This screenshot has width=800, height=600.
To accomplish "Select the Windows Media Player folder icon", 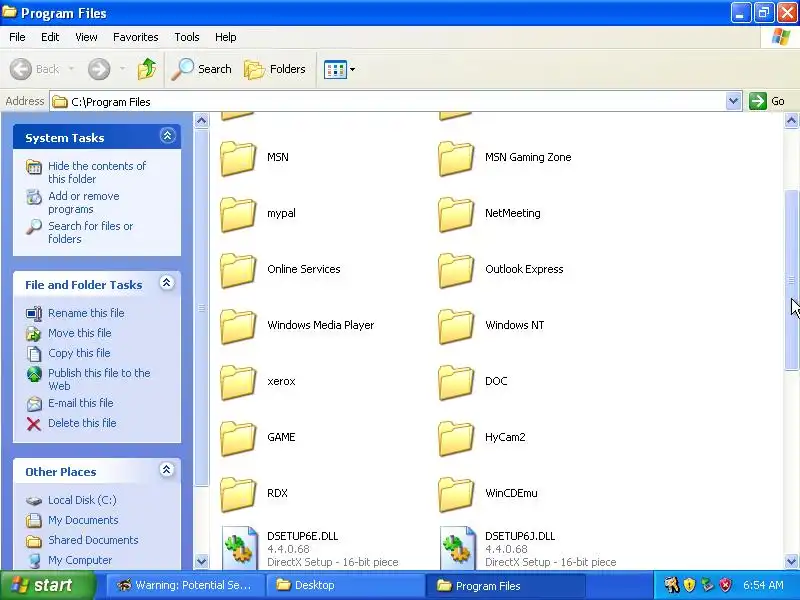I will (x=238, y=327).
